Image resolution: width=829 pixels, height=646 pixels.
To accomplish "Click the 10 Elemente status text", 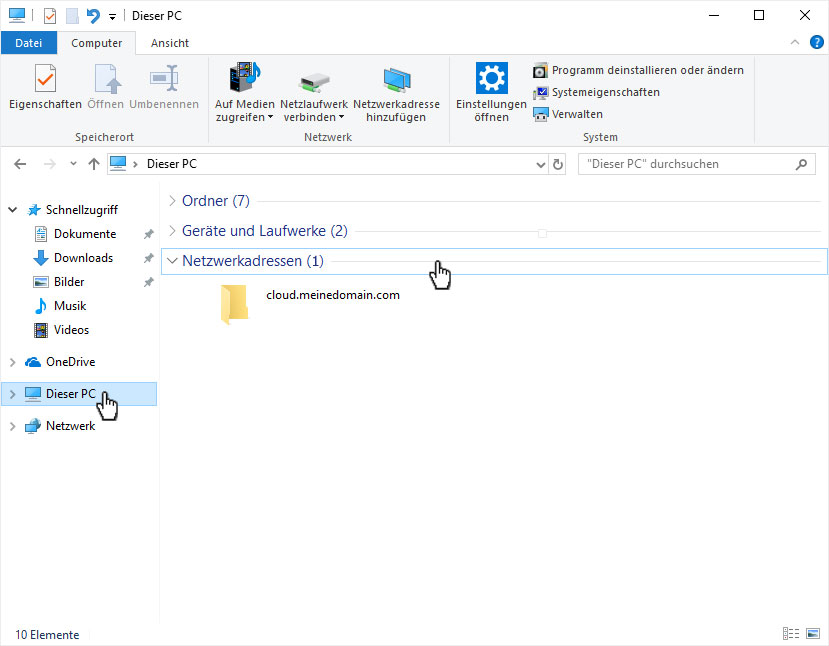I will coord(47,635).
